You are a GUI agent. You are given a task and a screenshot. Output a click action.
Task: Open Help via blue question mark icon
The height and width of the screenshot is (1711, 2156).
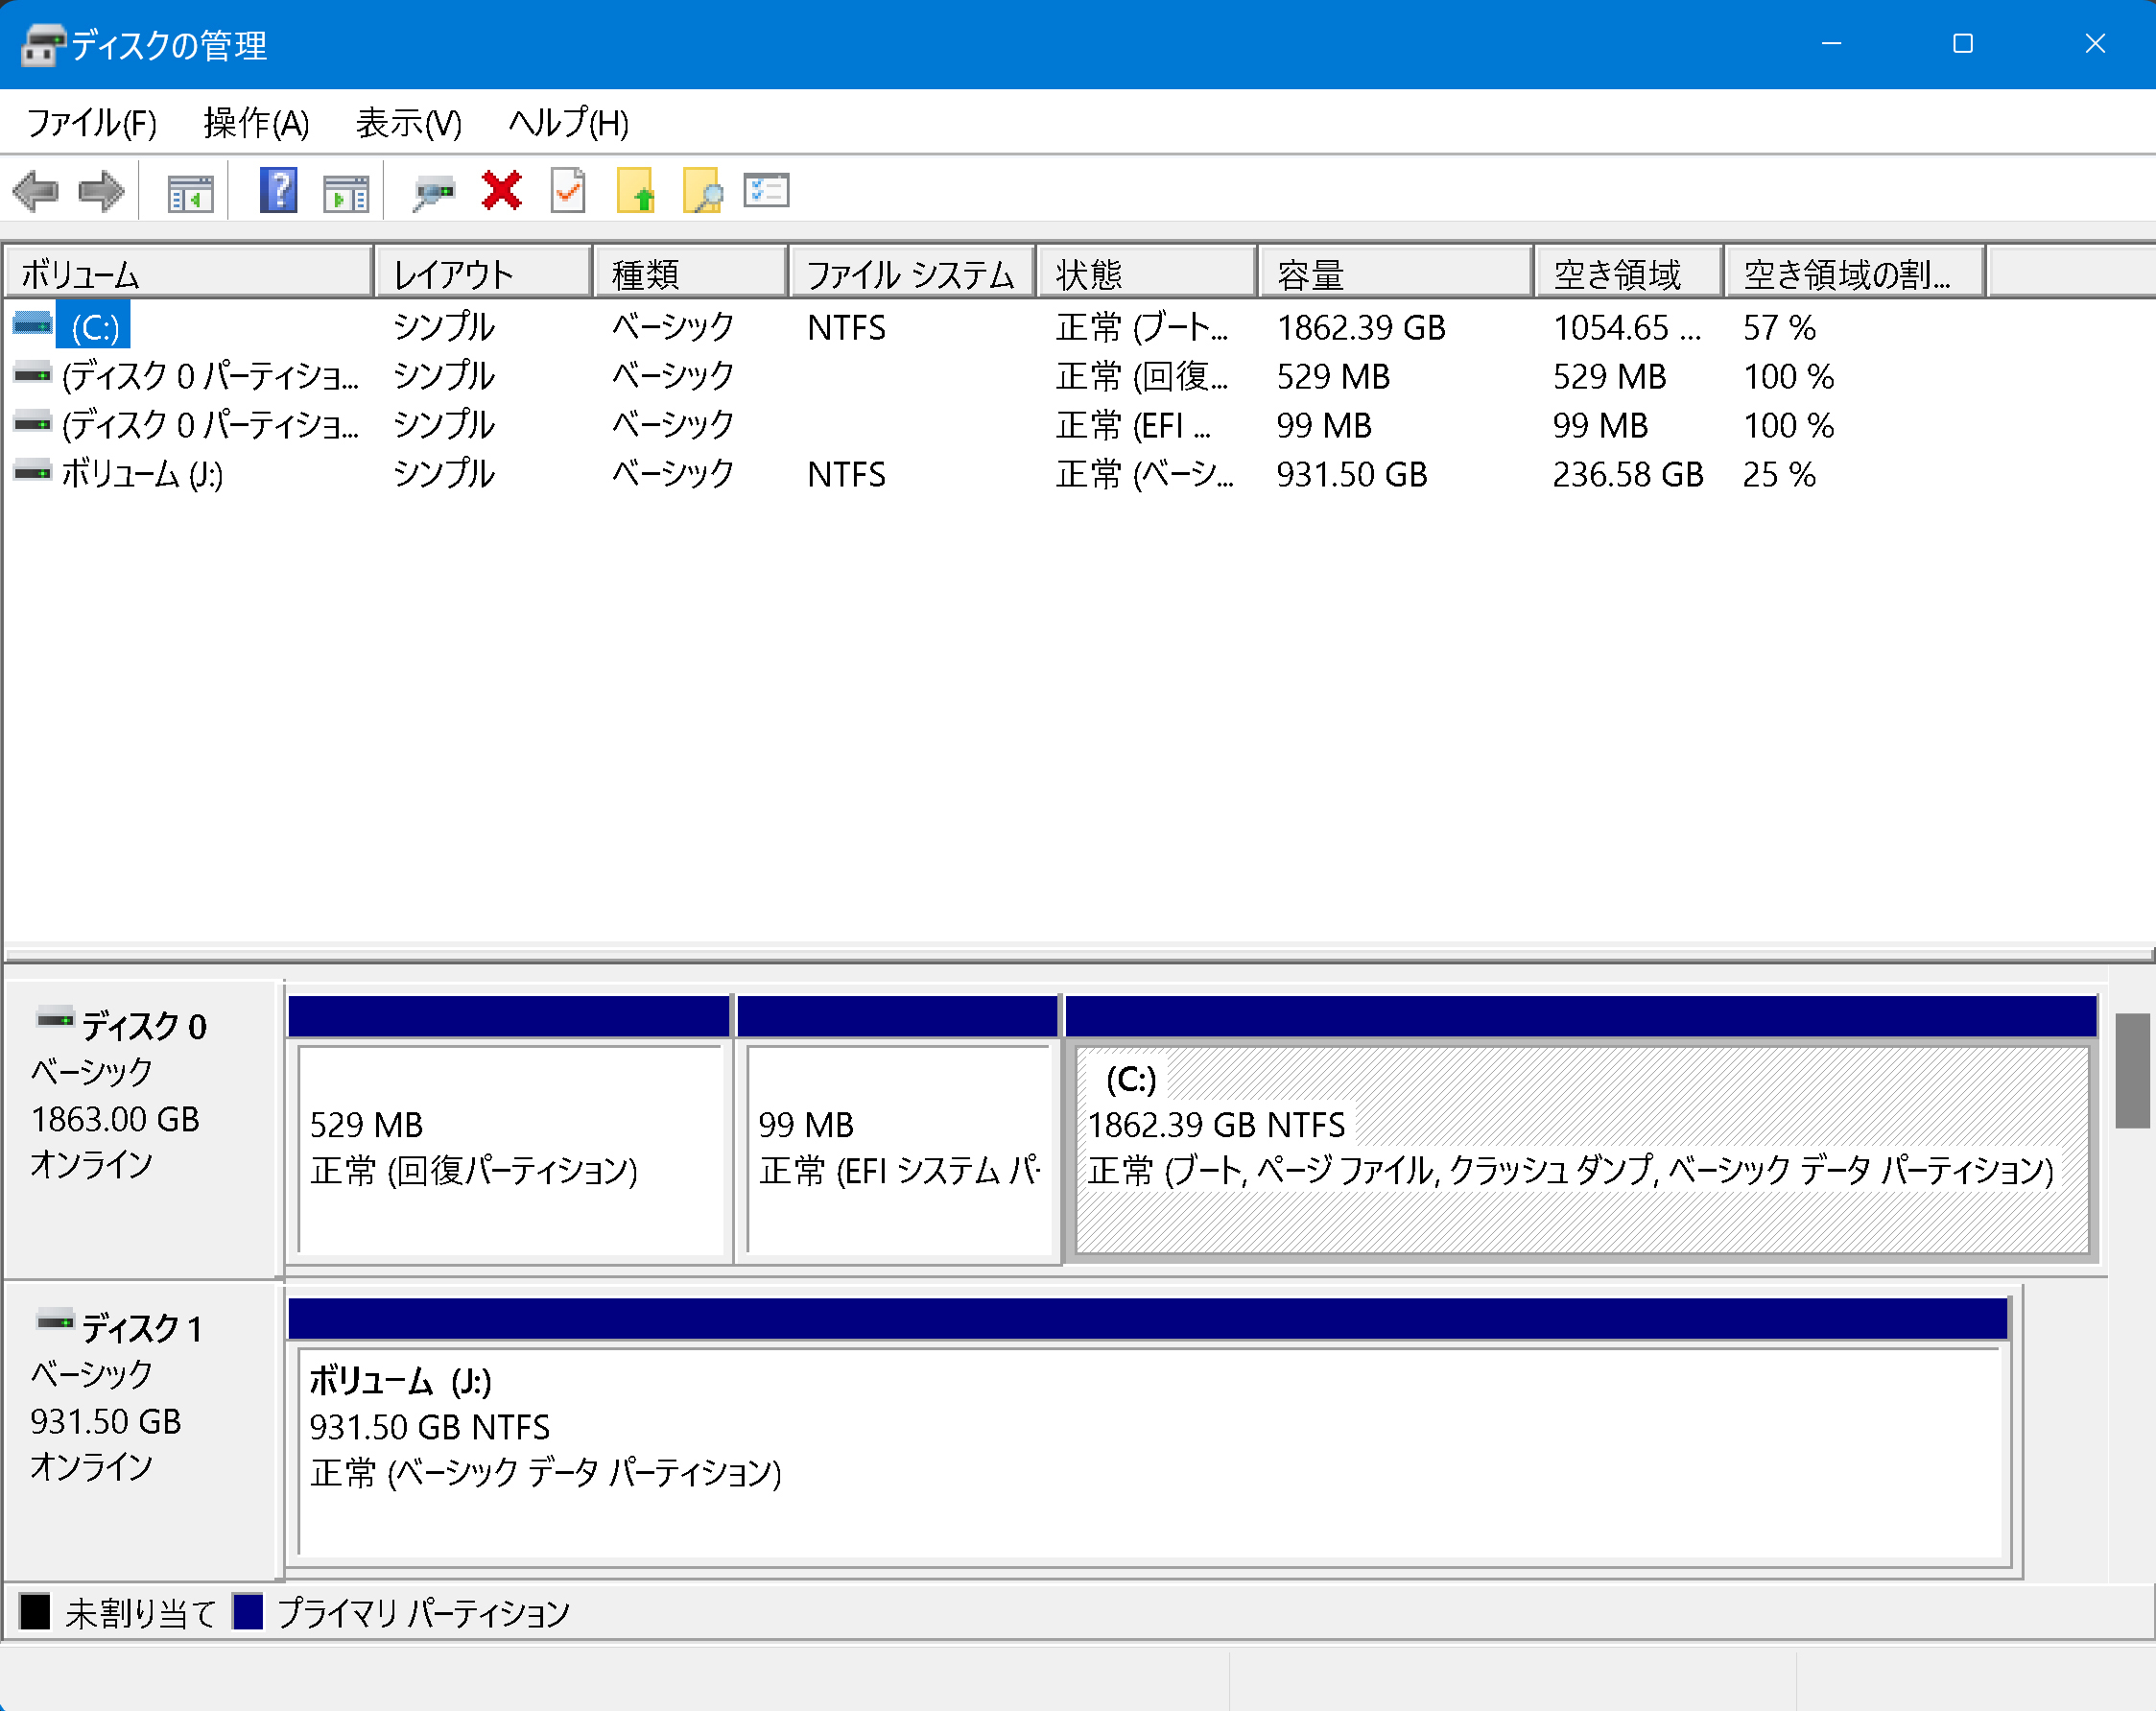278,190
